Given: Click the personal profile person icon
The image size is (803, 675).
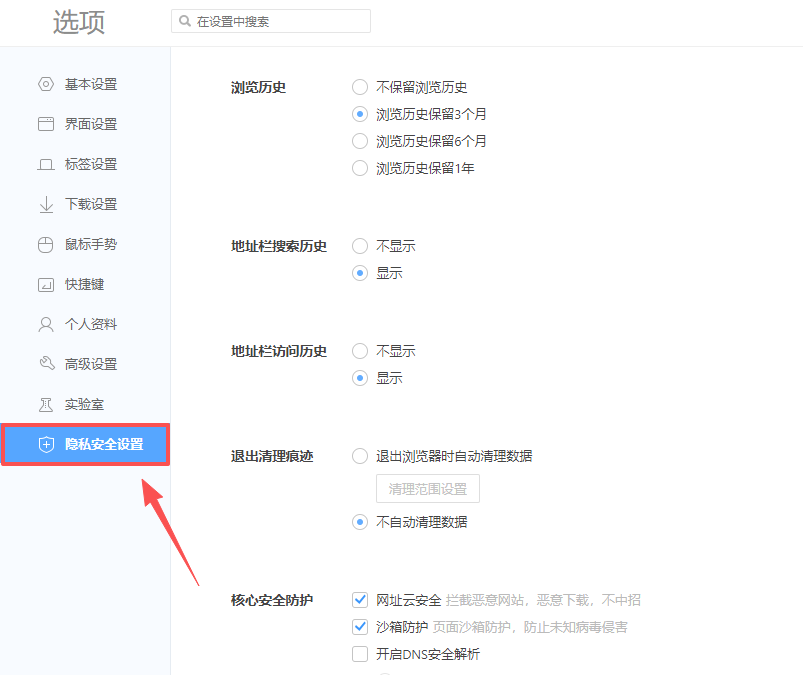Looking at the screenshot, I should [46, 324].
